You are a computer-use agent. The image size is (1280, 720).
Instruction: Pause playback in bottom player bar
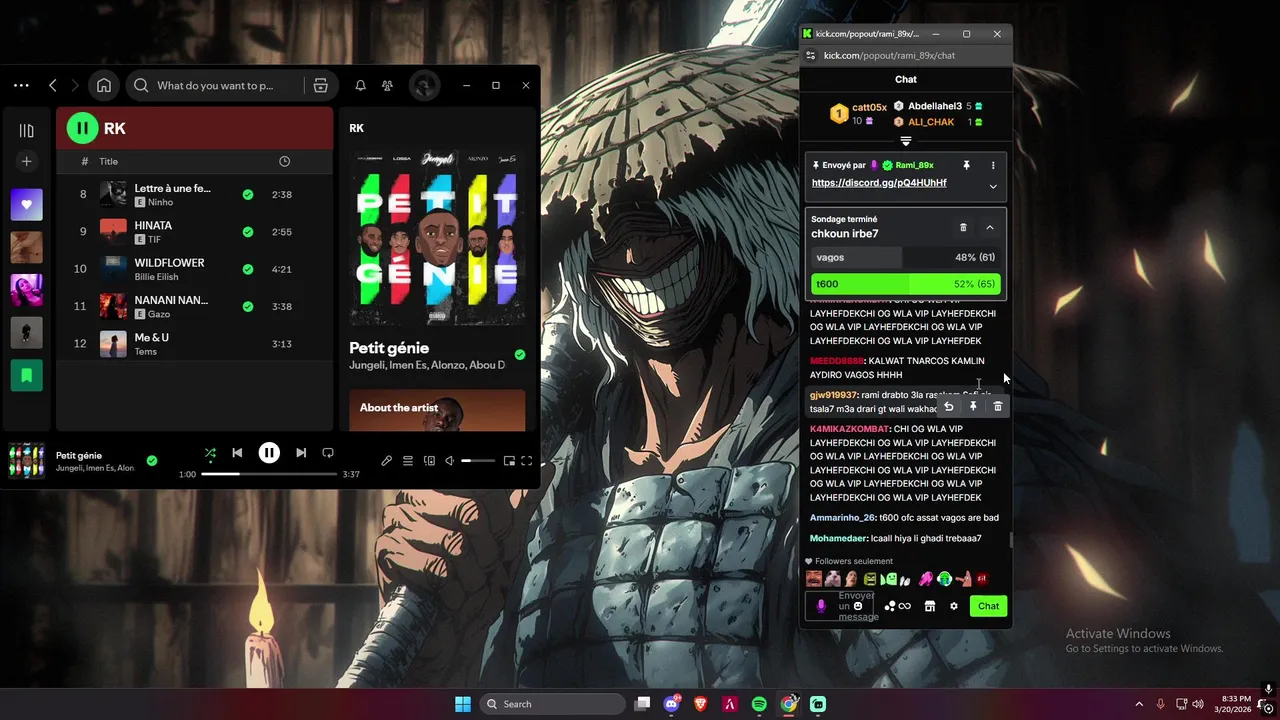click(269, 453)
